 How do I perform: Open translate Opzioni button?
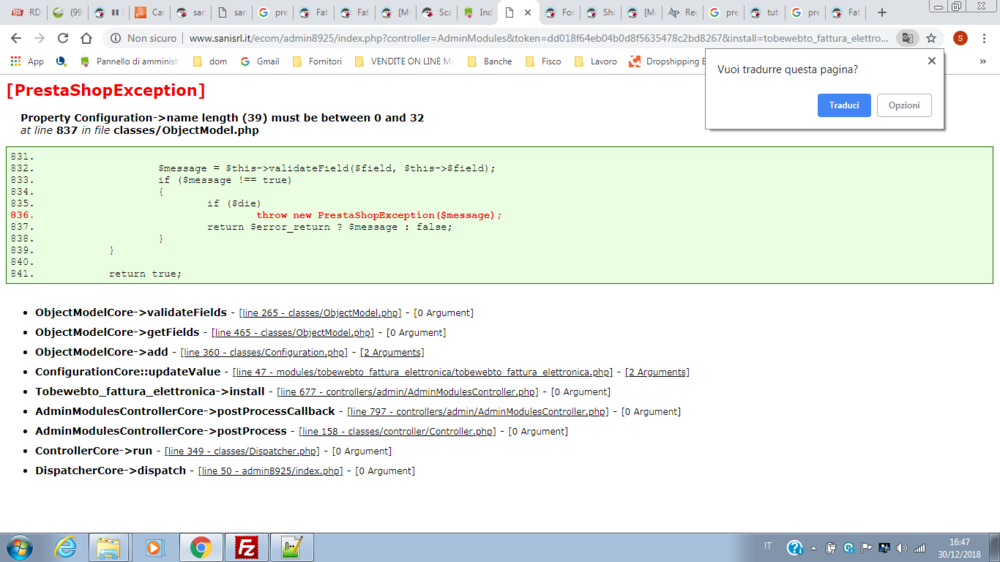click(904, 105)
